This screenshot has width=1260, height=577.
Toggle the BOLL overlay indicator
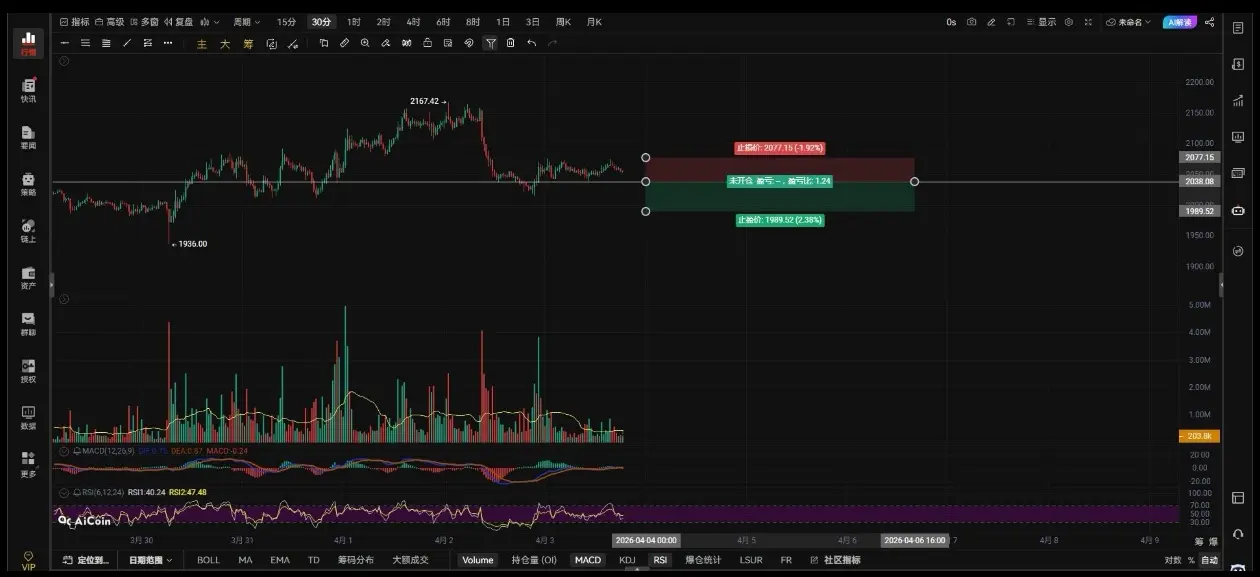coord(208,560)
